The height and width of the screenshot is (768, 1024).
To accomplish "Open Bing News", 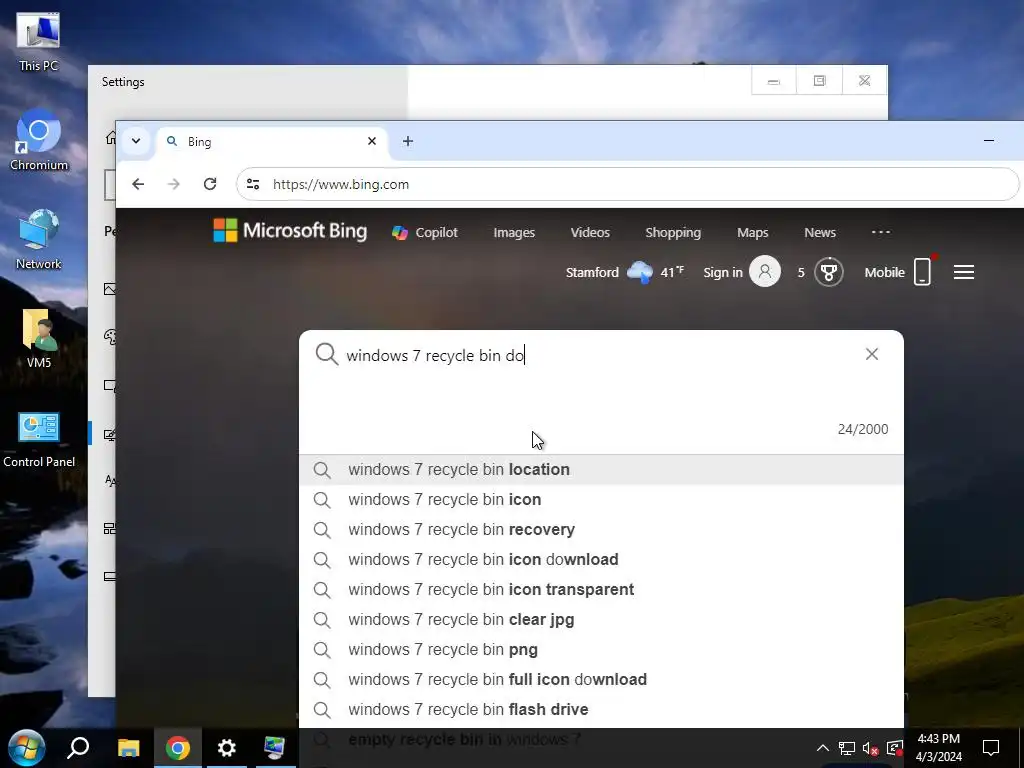I will click(x=820, y=232).
